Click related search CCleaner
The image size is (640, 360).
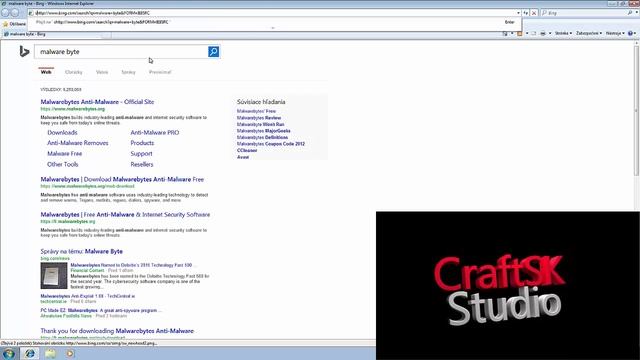(247, 150)
